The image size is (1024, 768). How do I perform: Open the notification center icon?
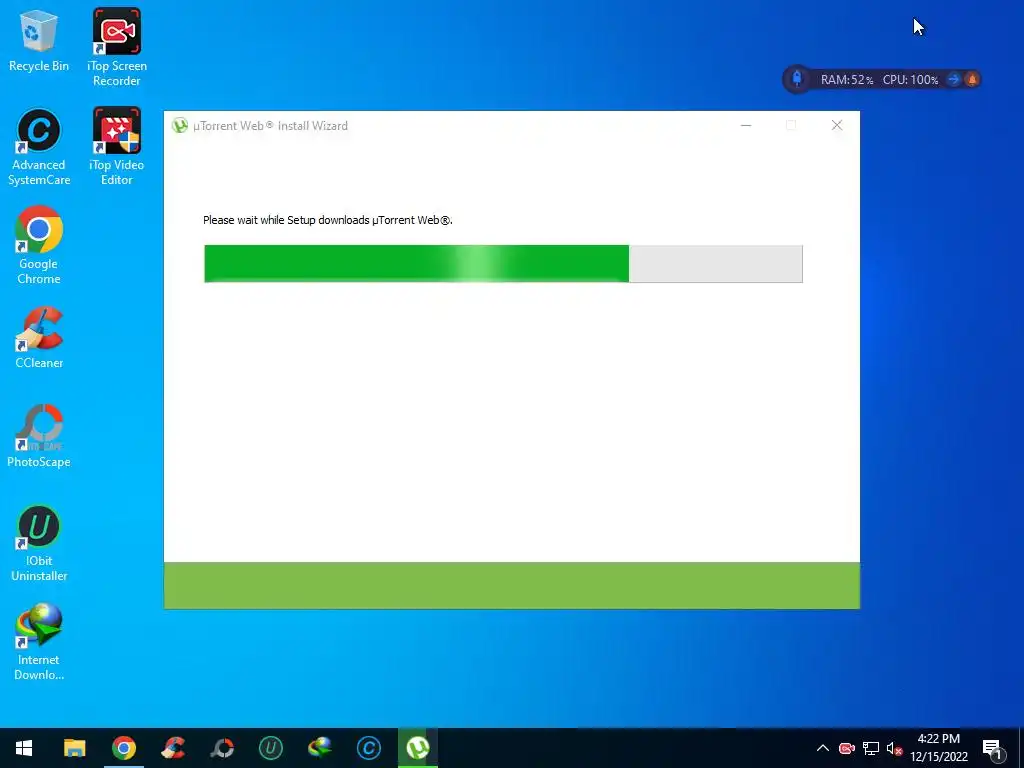(993, 748)
